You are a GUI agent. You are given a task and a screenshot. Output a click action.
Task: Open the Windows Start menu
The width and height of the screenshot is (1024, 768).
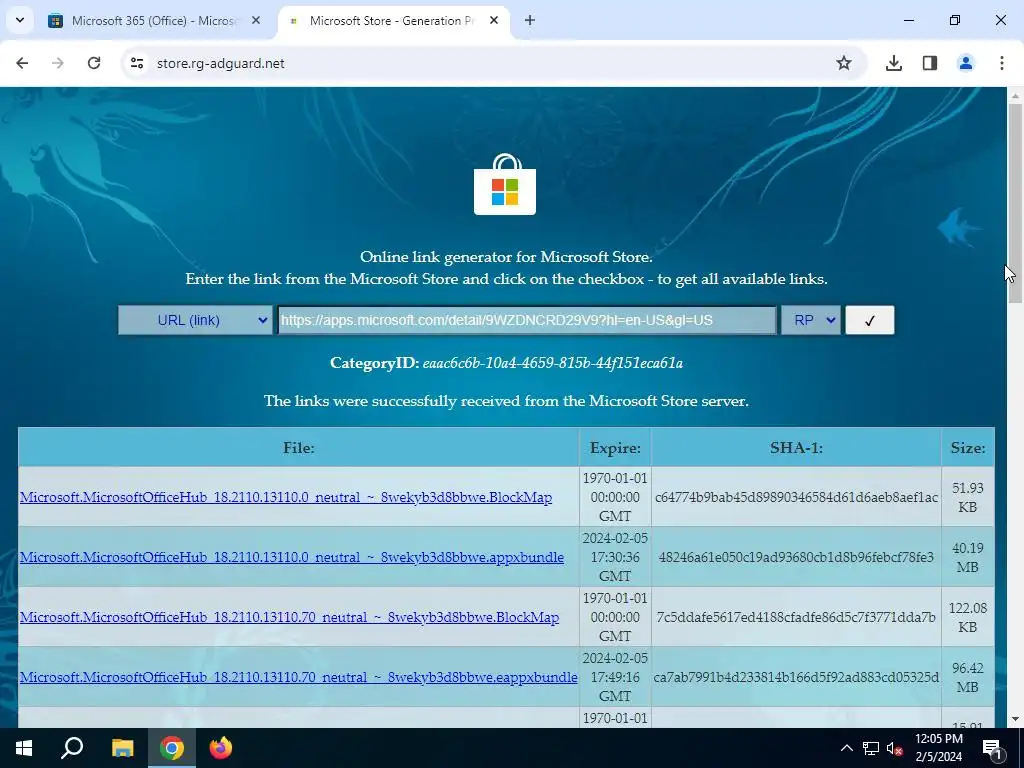(x=24, y=748)
